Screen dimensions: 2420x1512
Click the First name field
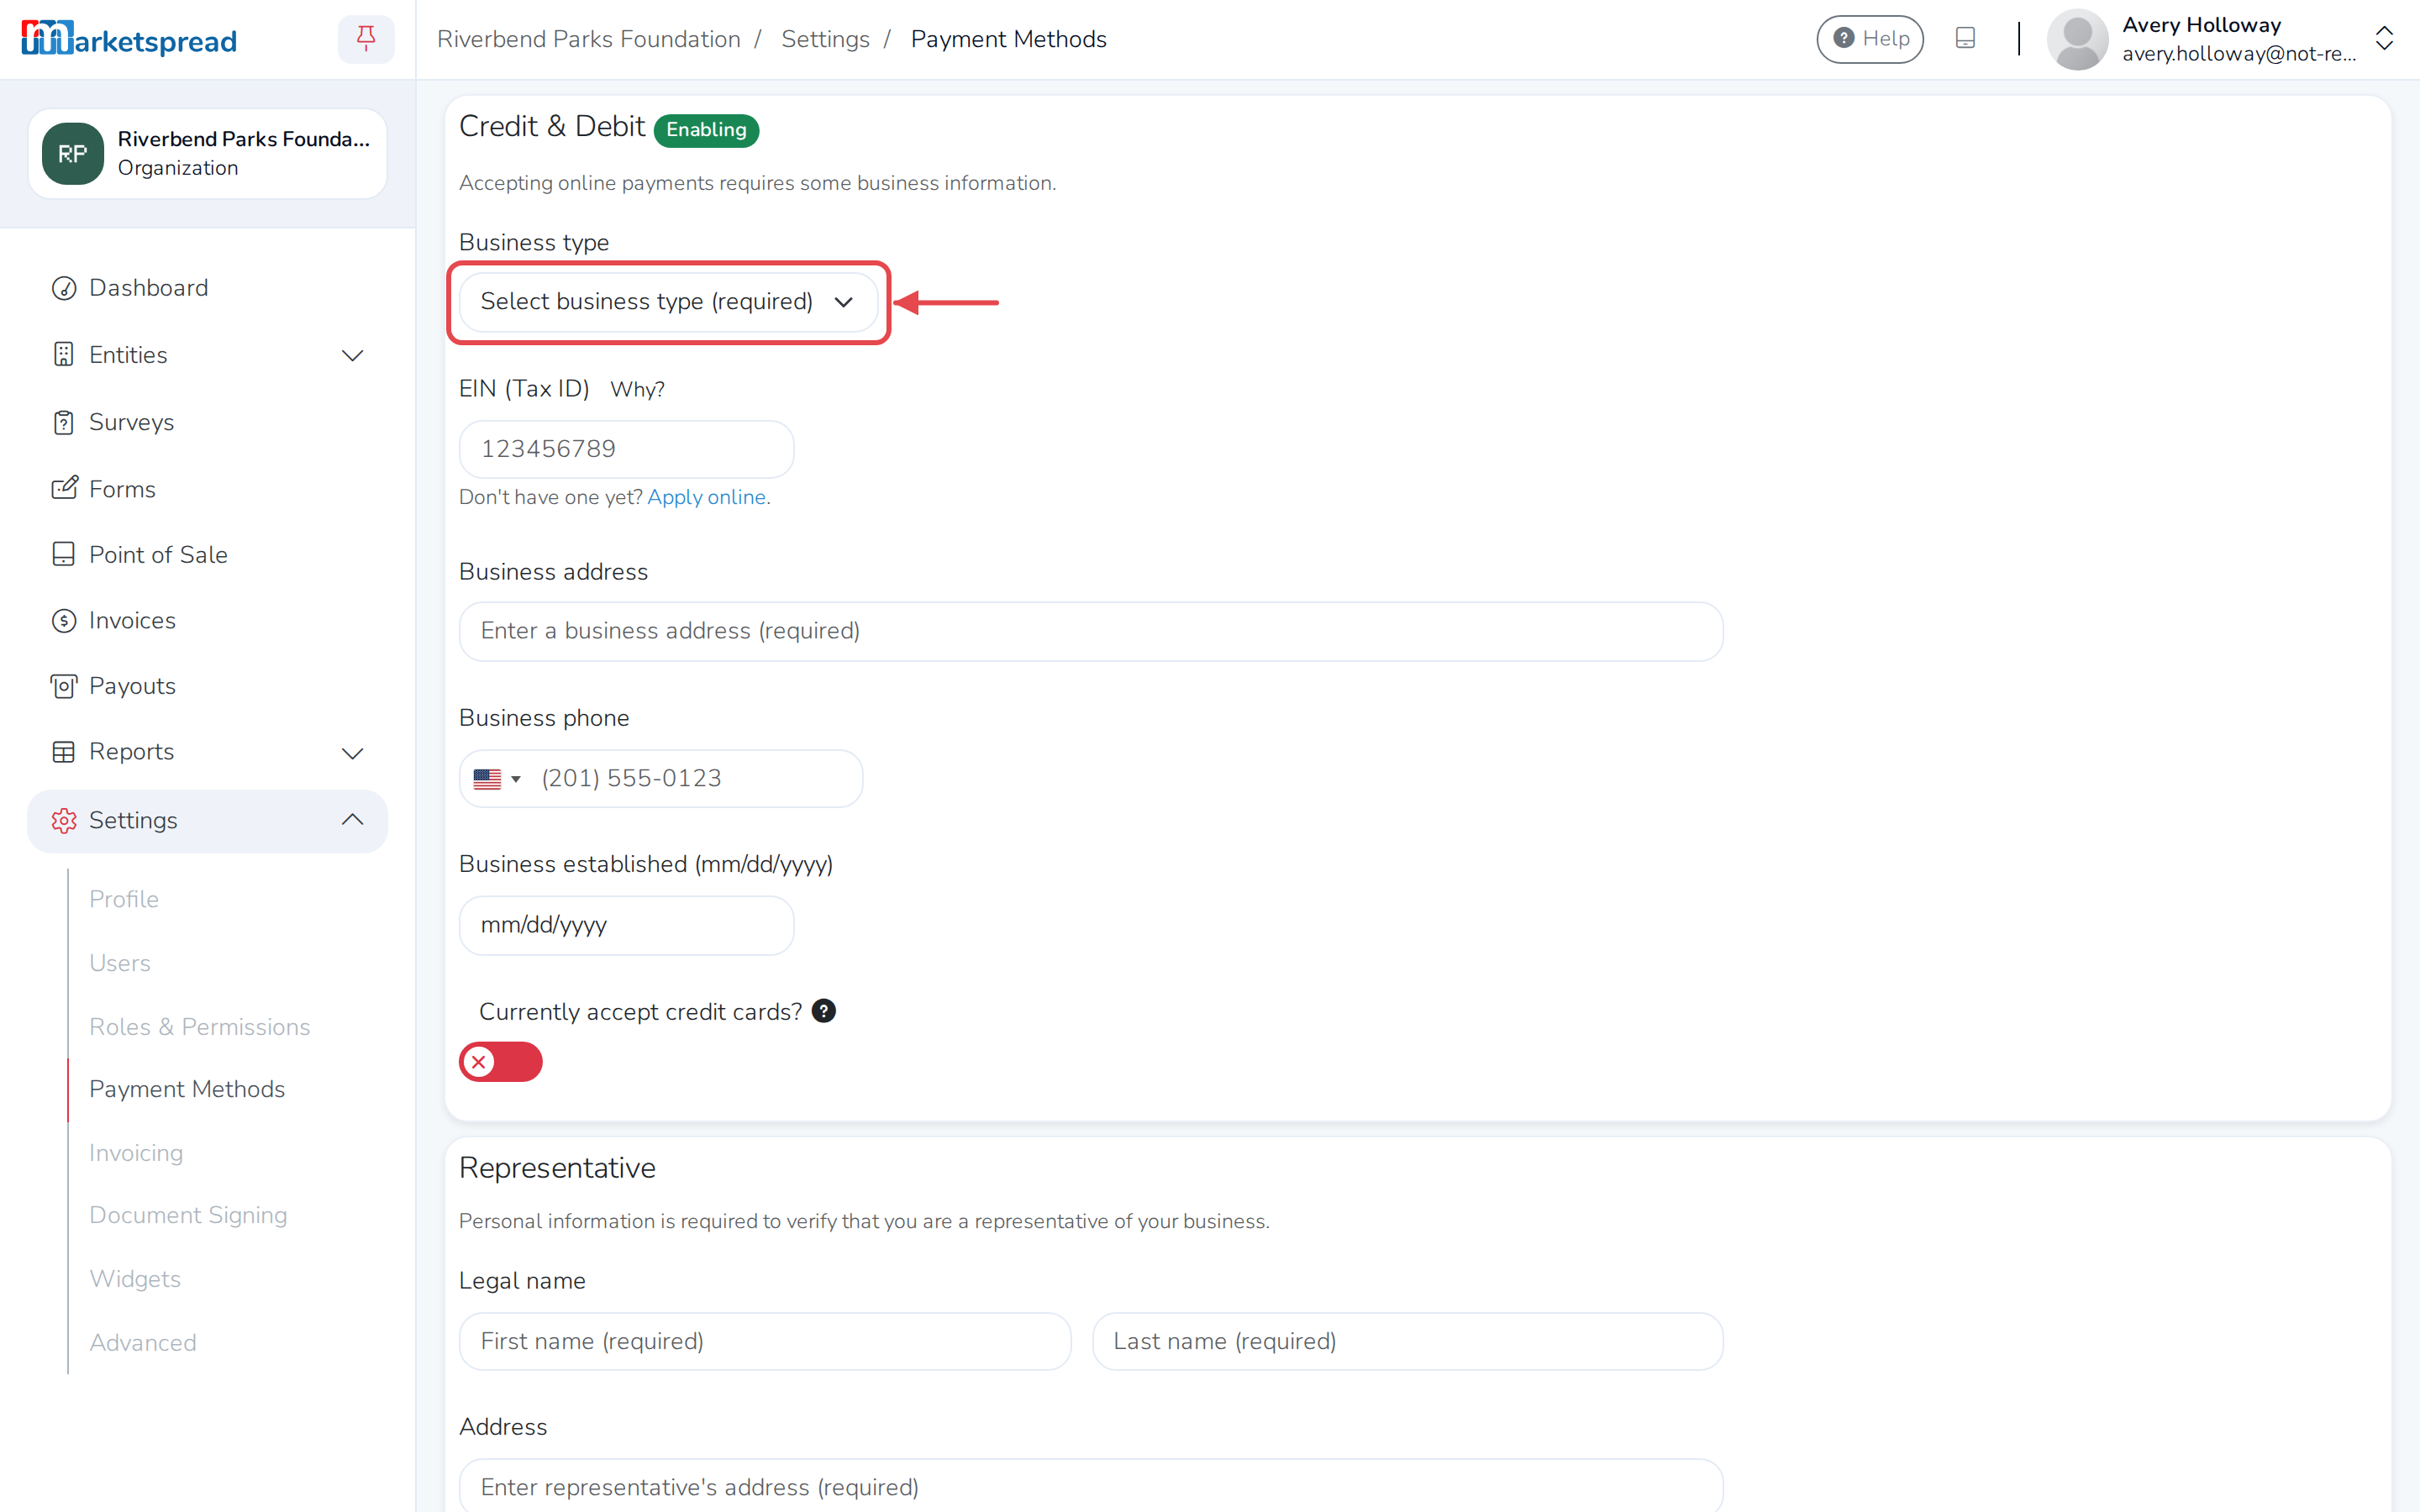click(765, 1341)
